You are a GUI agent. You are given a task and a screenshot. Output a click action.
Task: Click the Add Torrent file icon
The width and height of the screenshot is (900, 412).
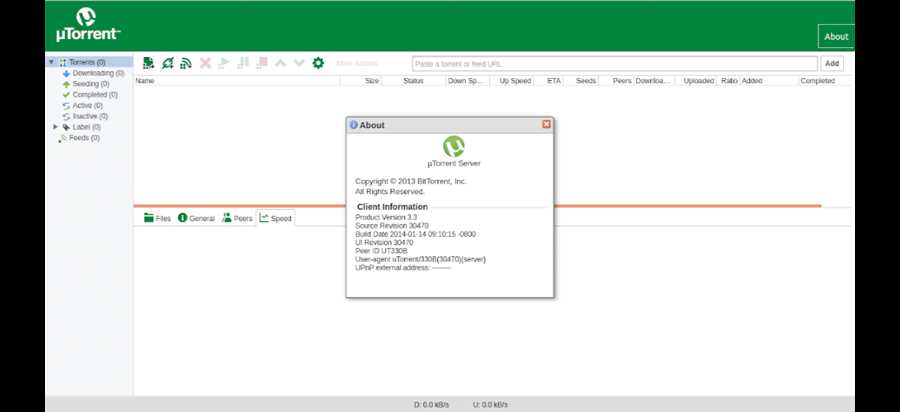149,63
